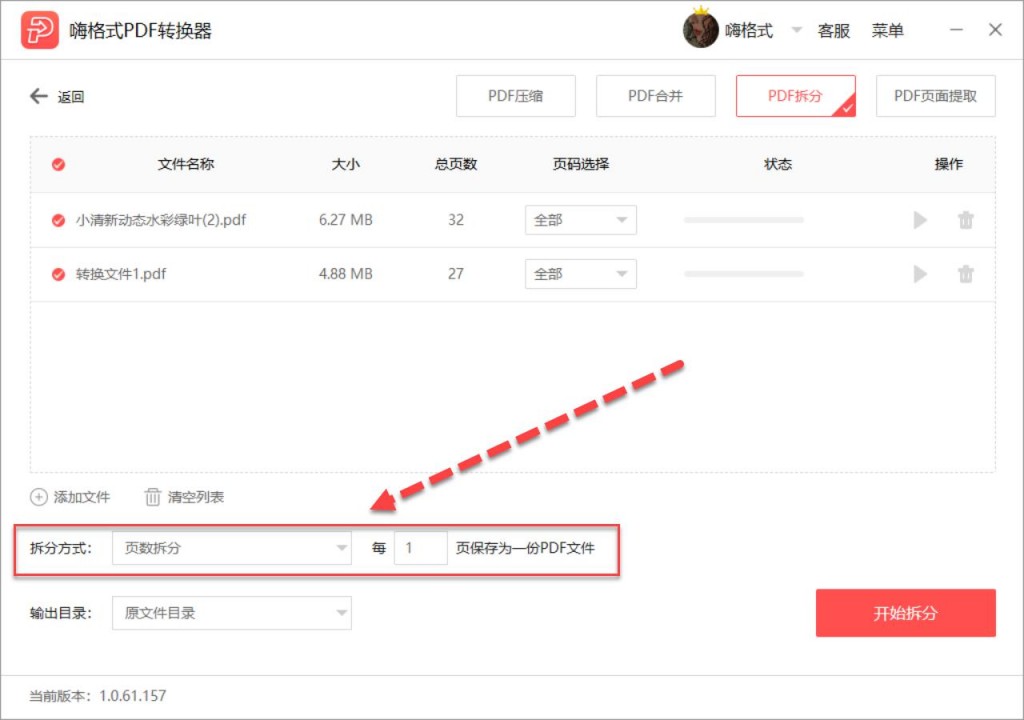Delete 小清新动态水彩绿叶(2).pdf with trash icon
Screen dimensions: 1024x720
click(965, 220)
